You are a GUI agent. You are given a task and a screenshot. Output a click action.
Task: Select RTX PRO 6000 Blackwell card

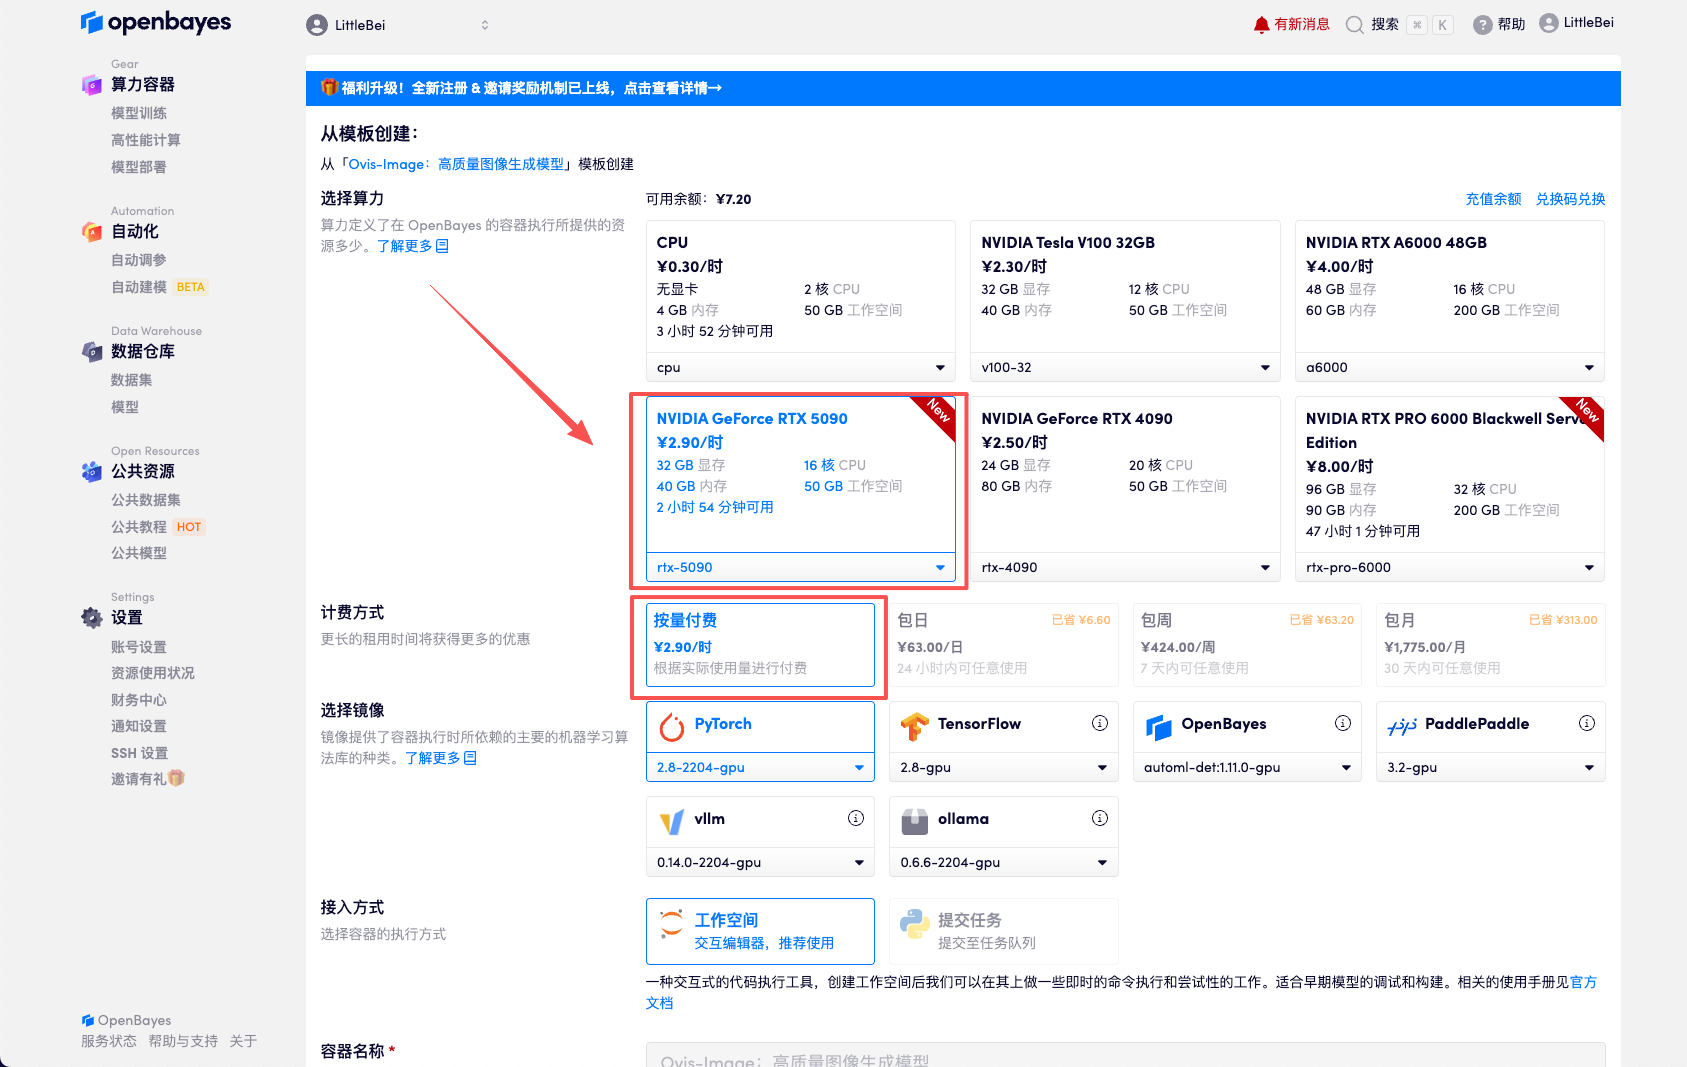[1450, 475]
